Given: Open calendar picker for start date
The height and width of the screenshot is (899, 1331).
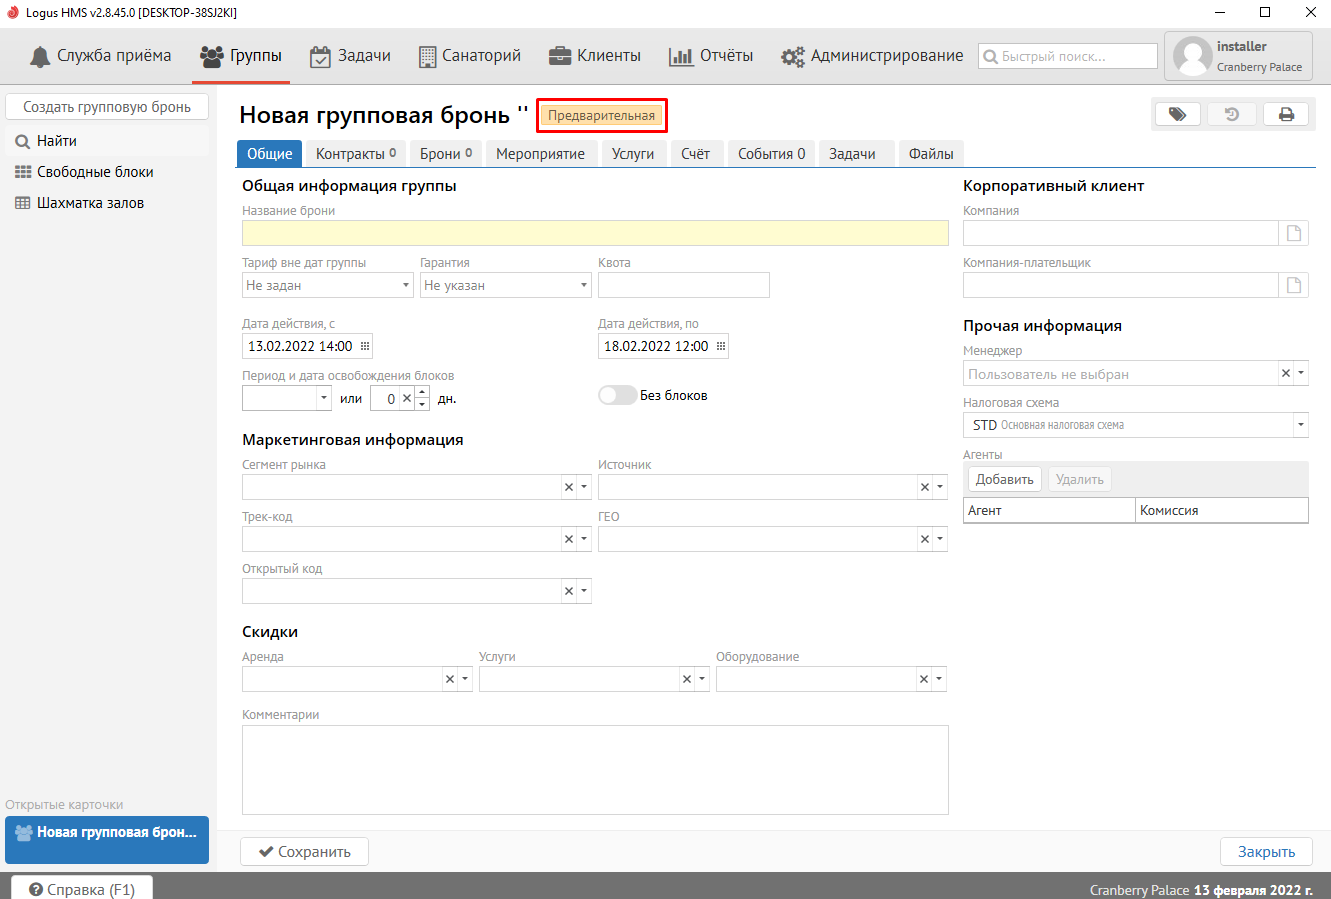Looking at the screenshot, I should point(365,346).
